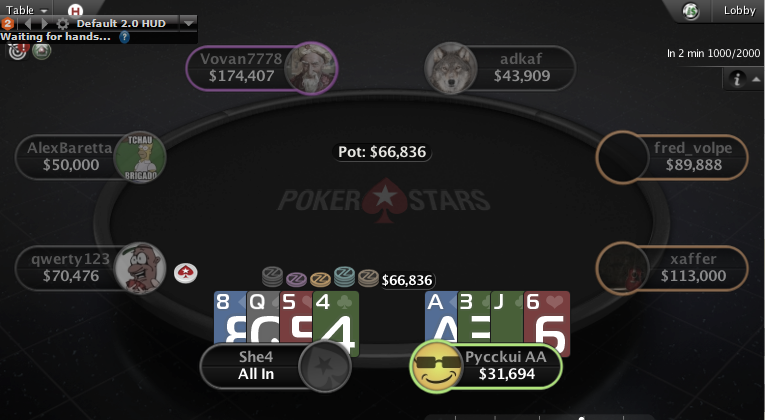Viewport: 765px width, 420px height.
Task: Click the Pycckui AA smiley avatar
Action: pyautogui.click(x=437, y=367)
